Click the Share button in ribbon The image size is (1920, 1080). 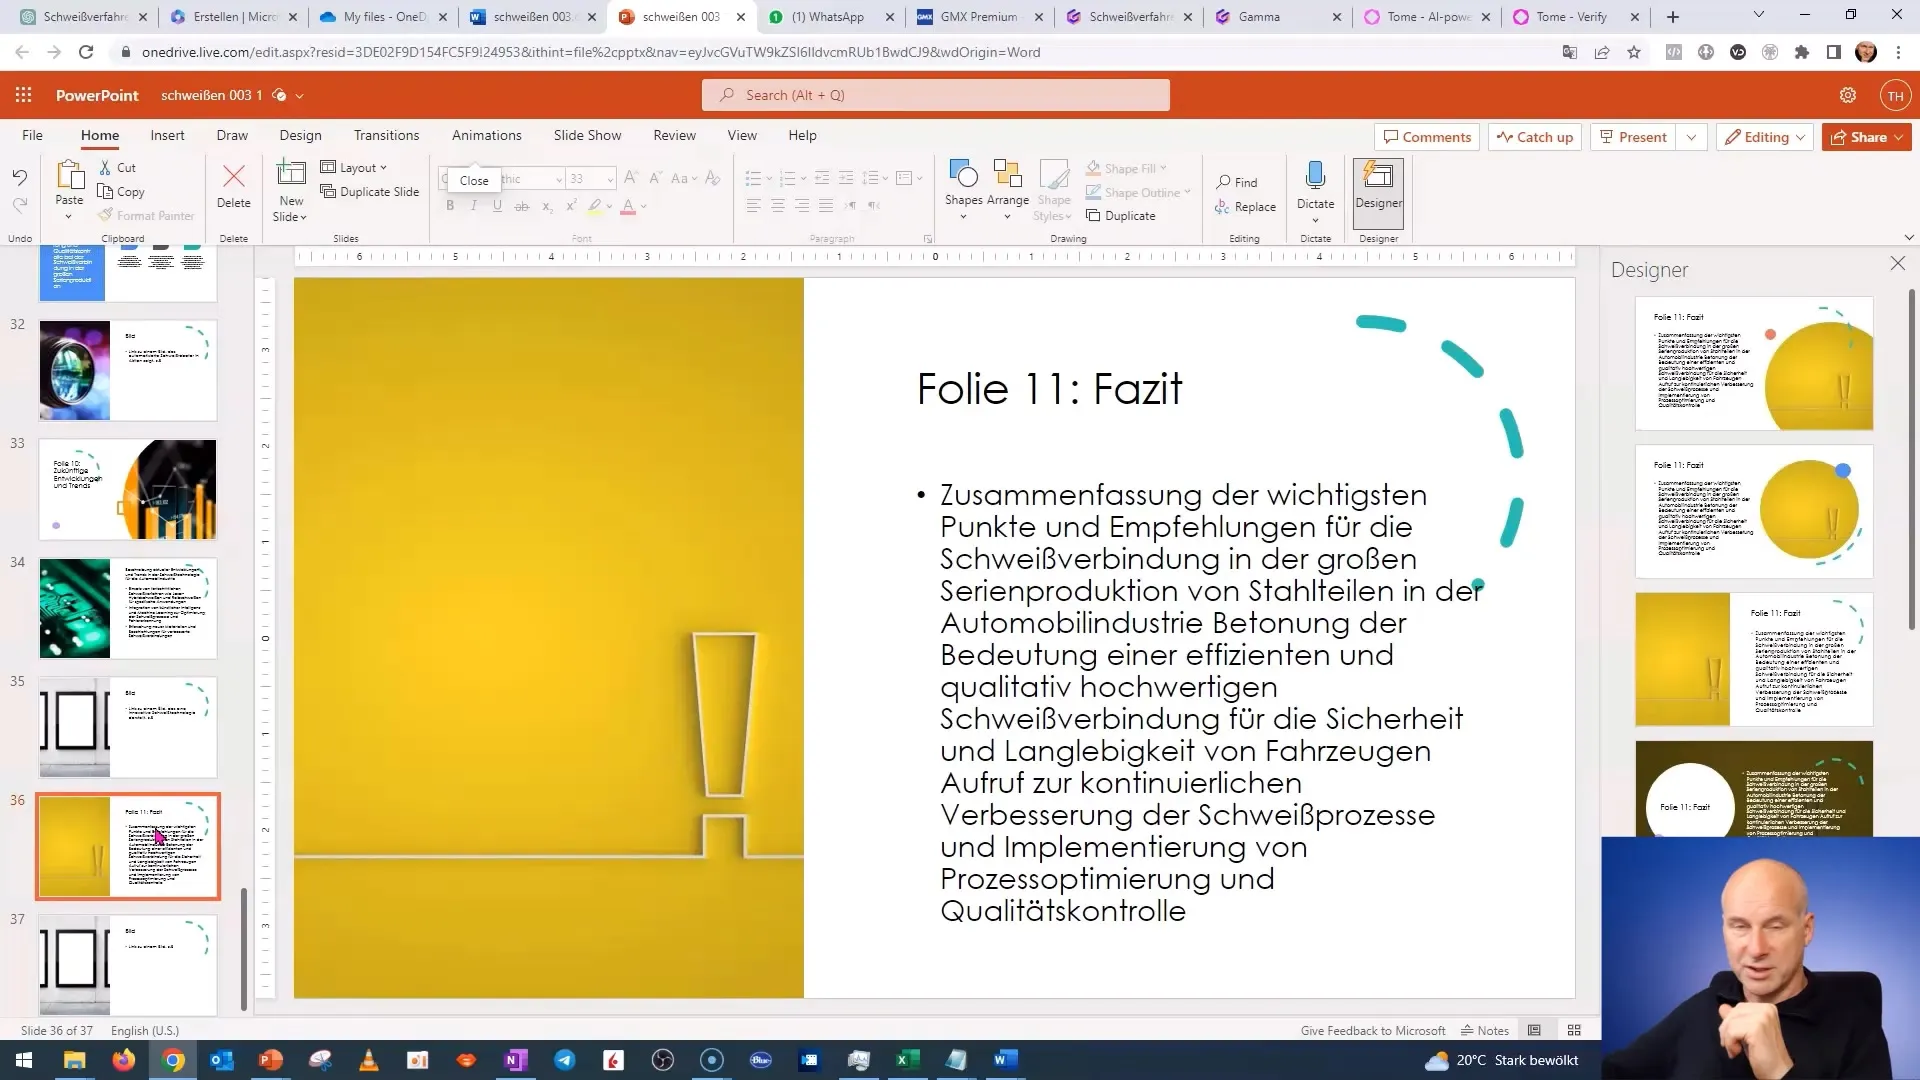[1863, 137]
